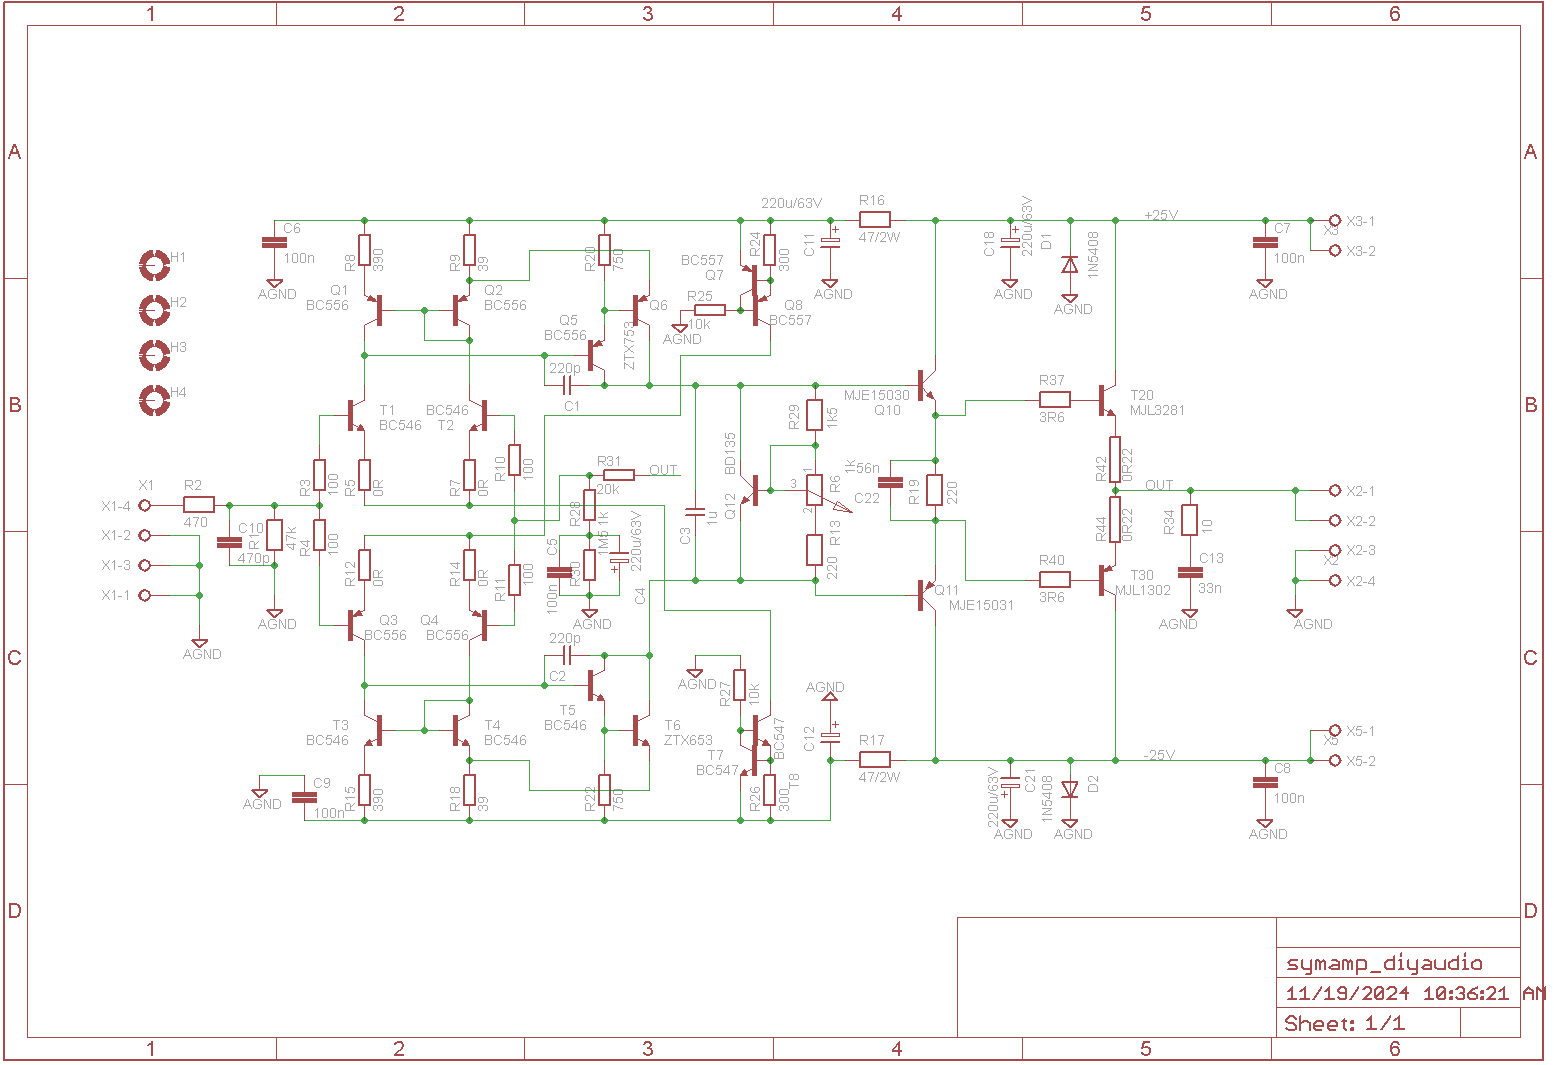This screenshot has width=1554, height=1065.
Task: Select capacitor C8 100n symbol
Action: pyautogui.click(x=1265, y=782)
